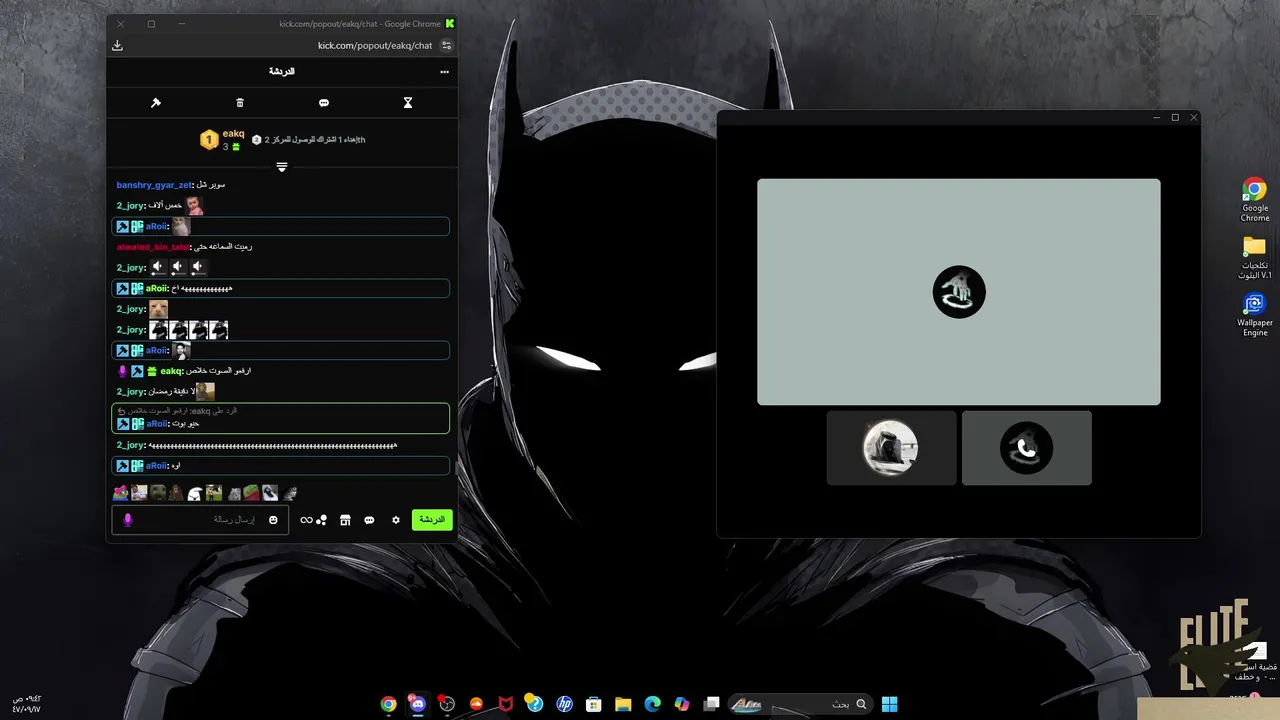Click the green الدردشة send button

pyautogui.click(x=432, y=520)
